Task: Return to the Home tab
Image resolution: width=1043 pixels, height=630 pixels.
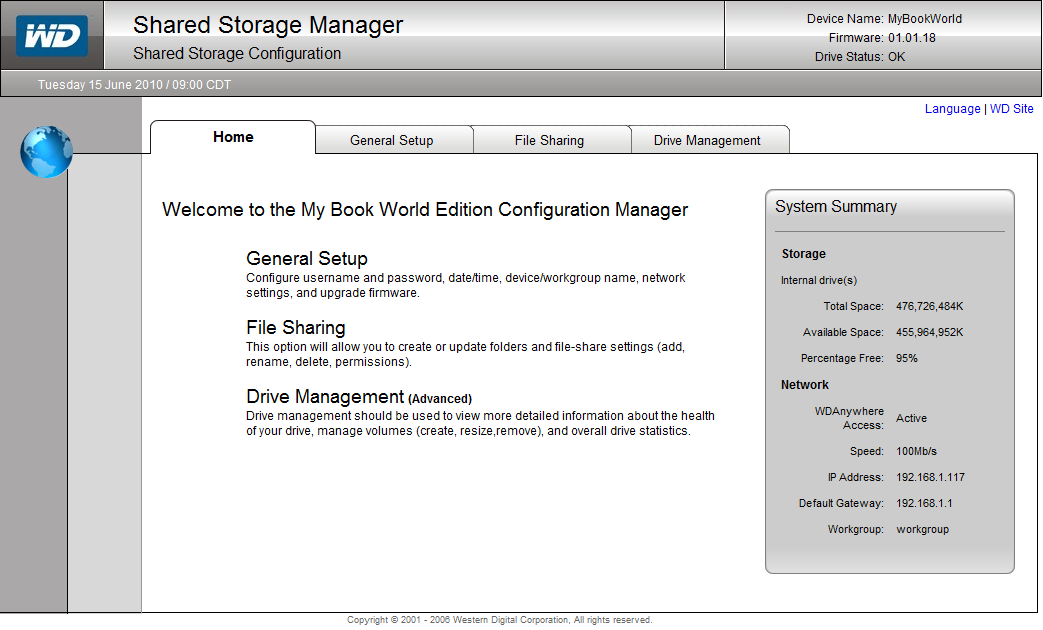Action: (233, 137)
